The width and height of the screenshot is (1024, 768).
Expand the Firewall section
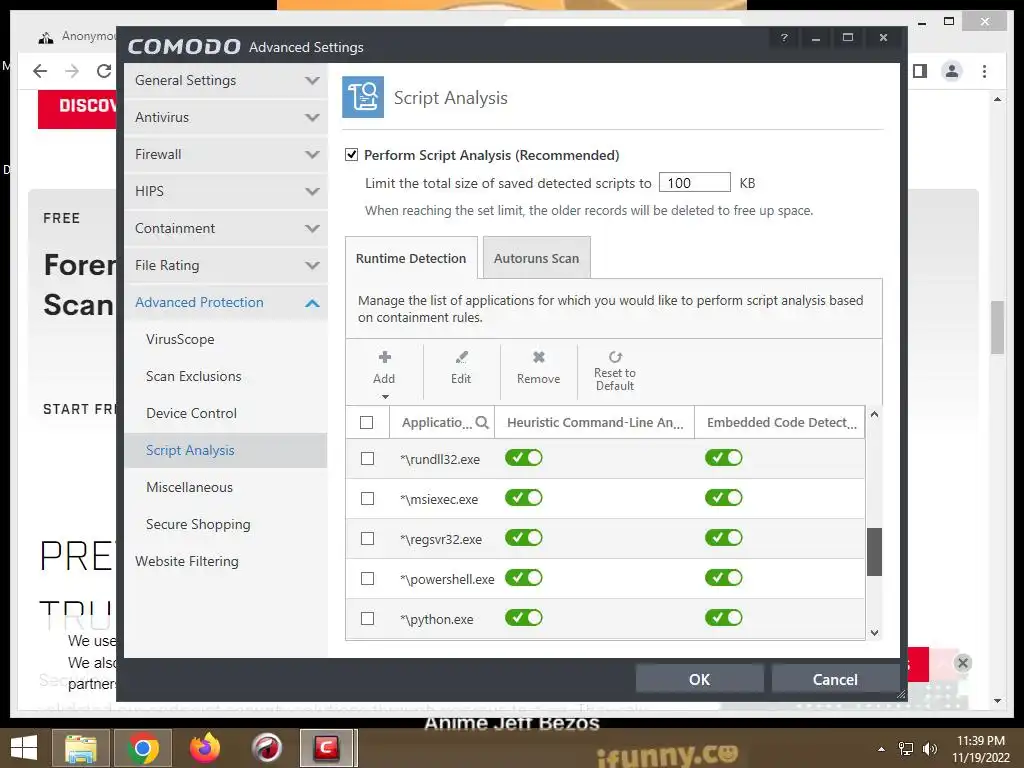[x=226, y=154]
